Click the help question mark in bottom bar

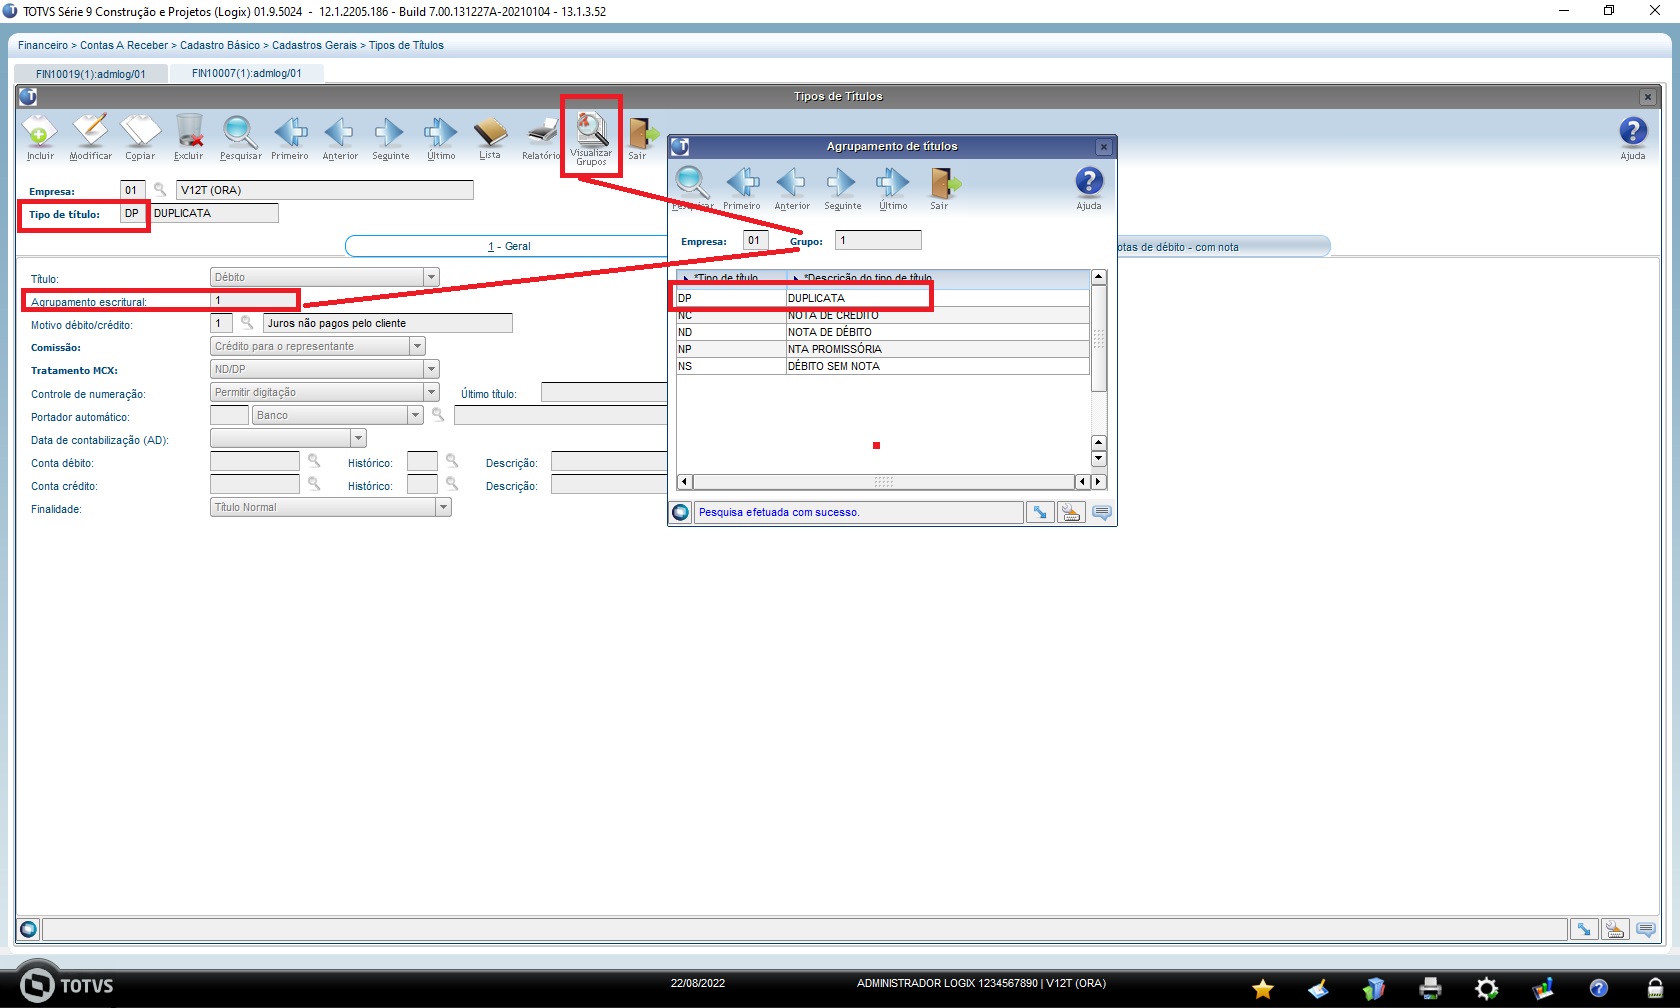(1599, 989)
